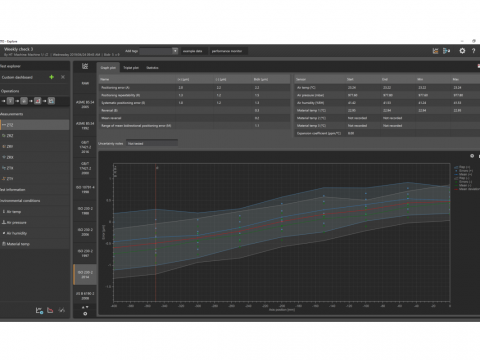Click the Uncertainty notes field
Viewport: 480px width, 360px height.
(x=152, y=143)
